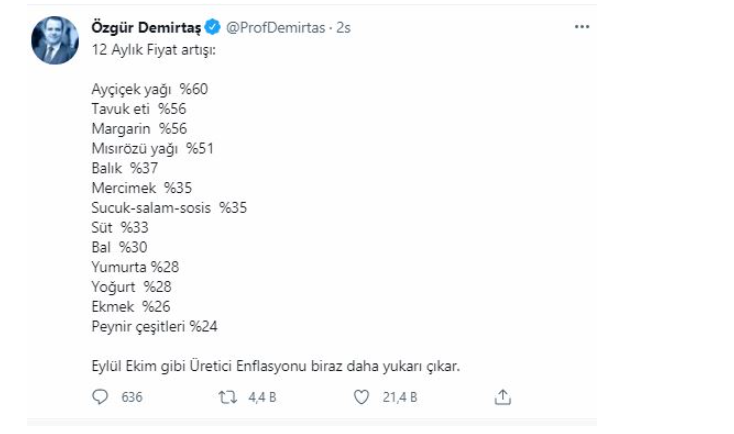
Task: Like the tweet with heart icon
Action: (362, 397)
